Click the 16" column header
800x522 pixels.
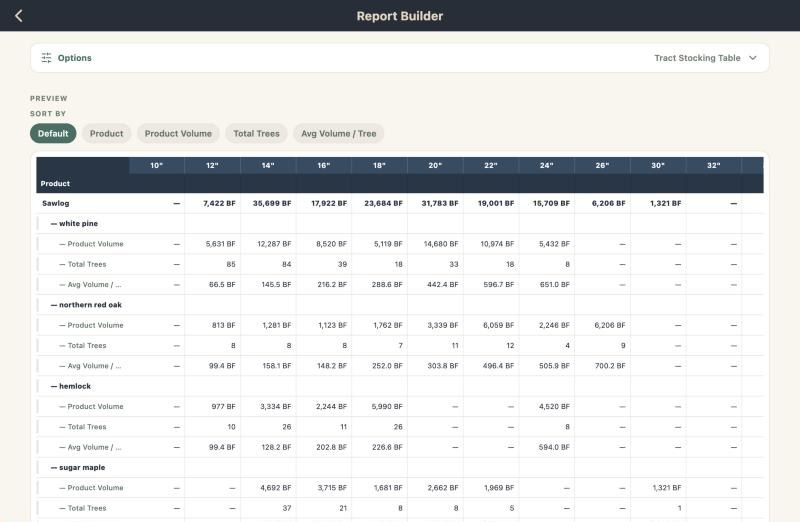pos(323,165)
